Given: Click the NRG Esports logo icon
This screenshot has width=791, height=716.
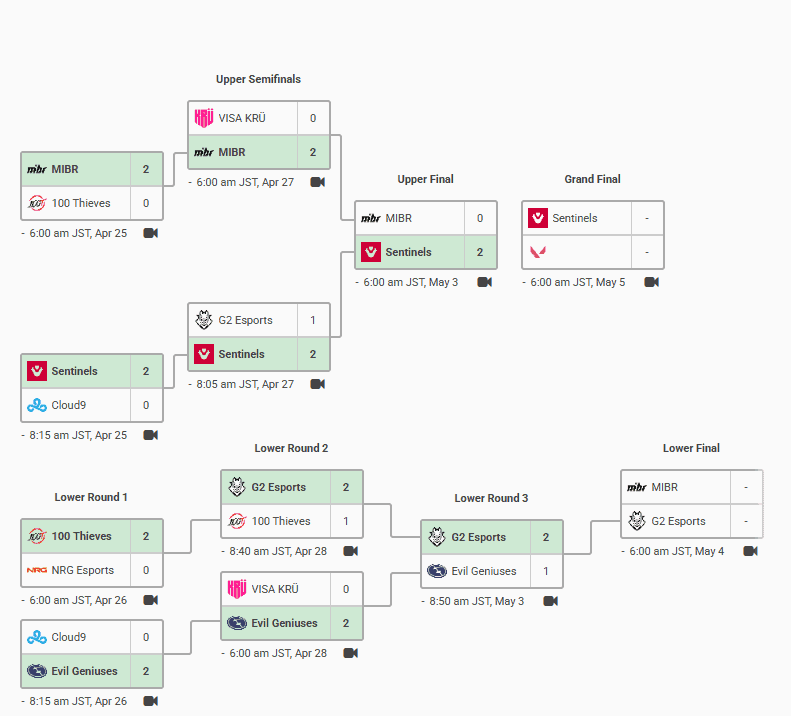Looking at the screenshot, I should [37, 570].
